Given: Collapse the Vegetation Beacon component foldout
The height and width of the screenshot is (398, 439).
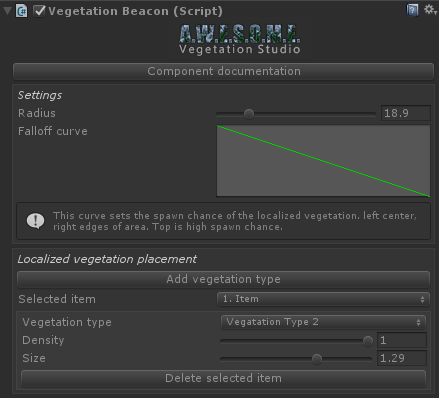Looking at the screenshot, I should (x=7, y=11).
